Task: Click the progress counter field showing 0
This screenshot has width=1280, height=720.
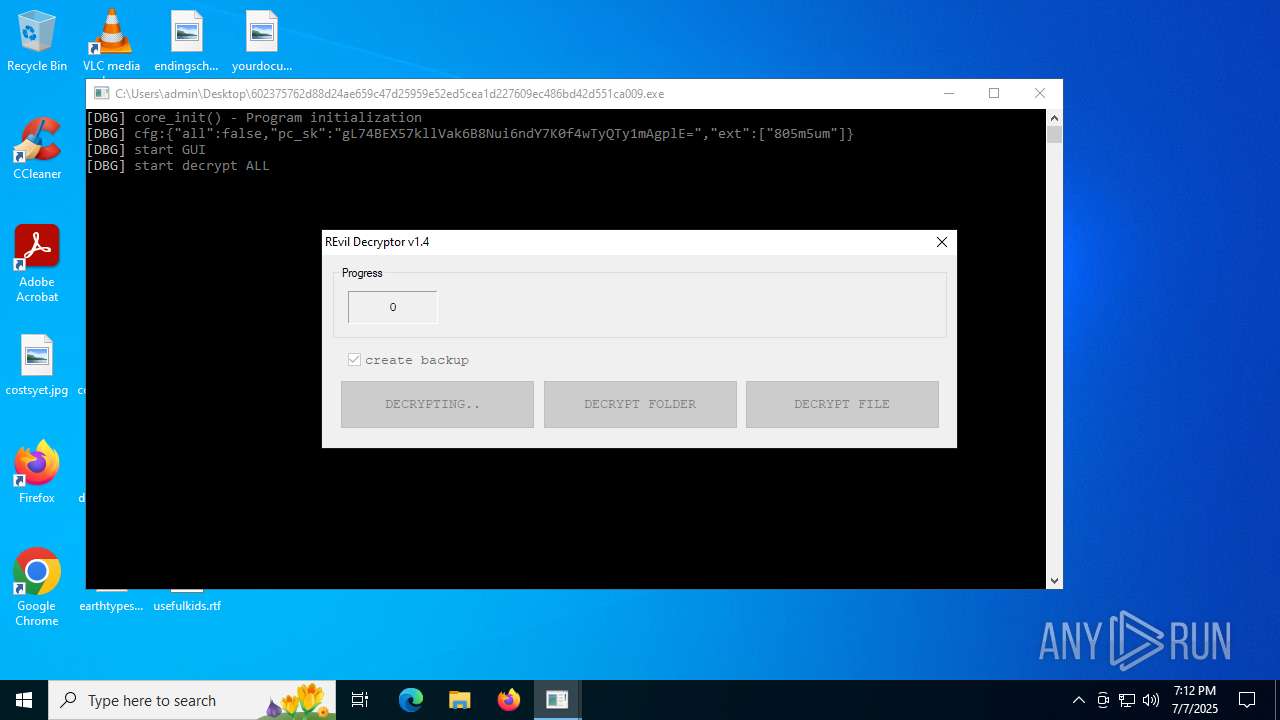Action: coord(393,307)
